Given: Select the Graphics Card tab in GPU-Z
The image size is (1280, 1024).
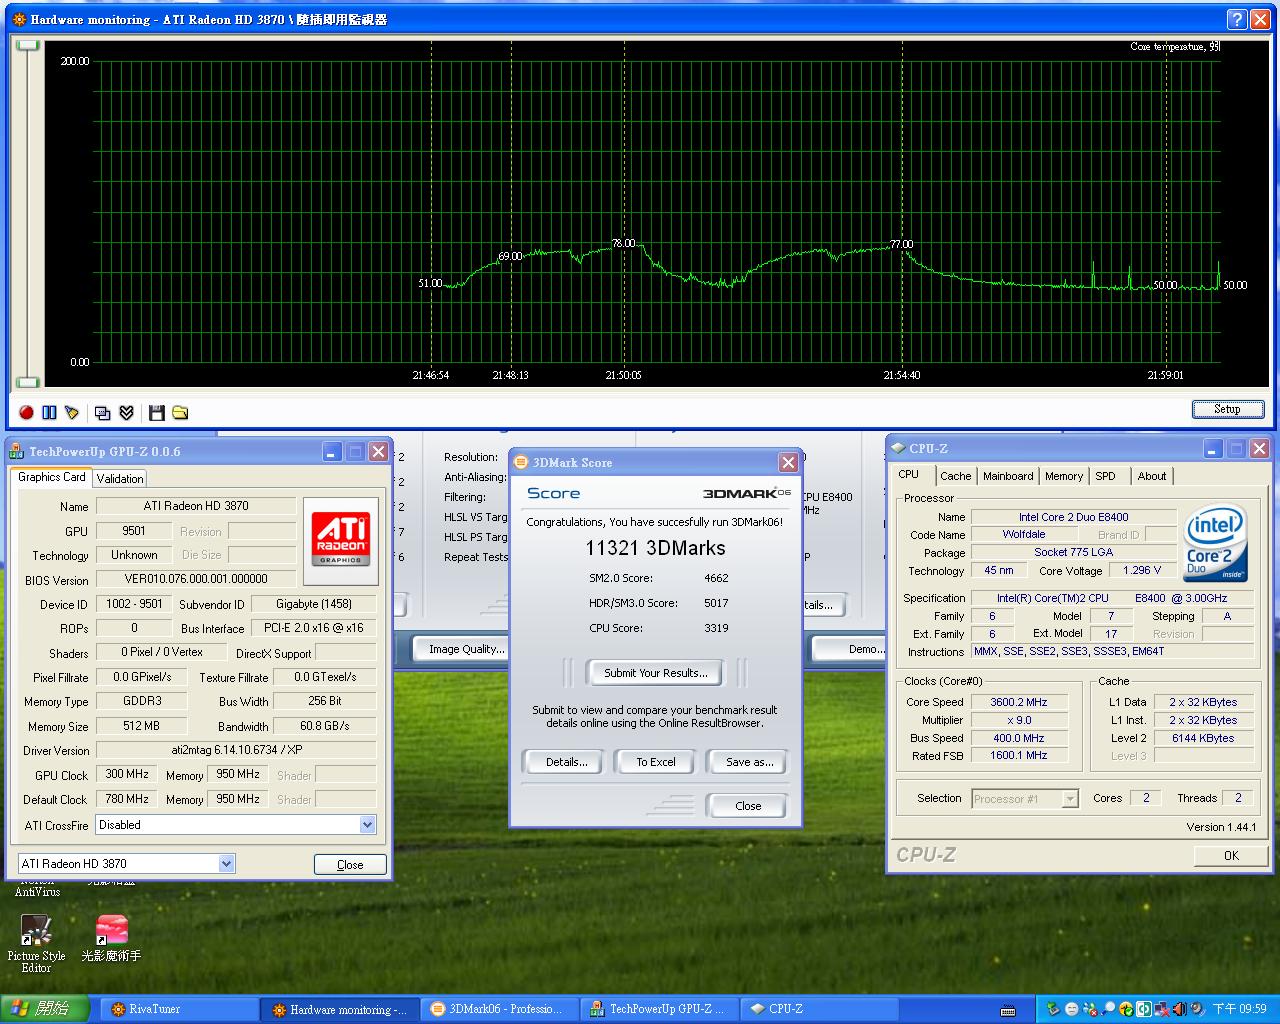Looking at the screenshot, I should (x=52, y=477).
